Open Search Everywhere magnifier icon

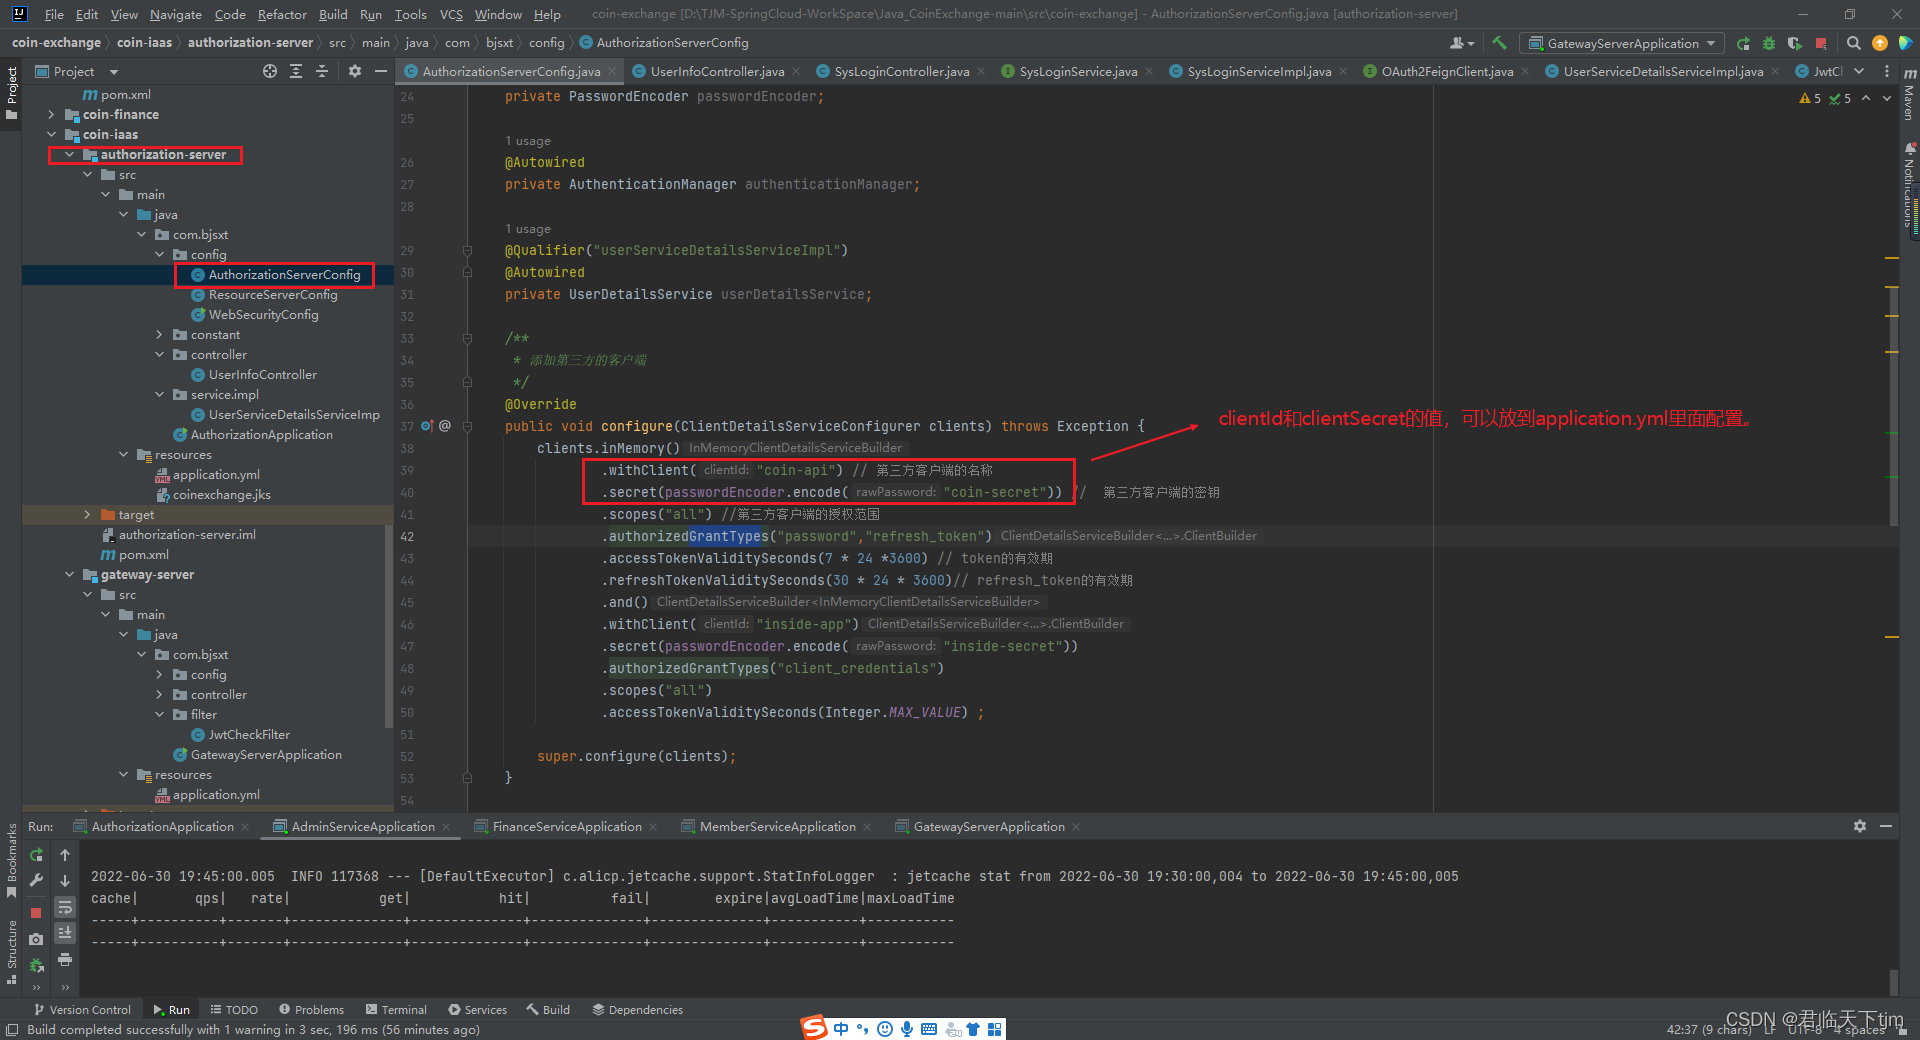point(1853,43)
